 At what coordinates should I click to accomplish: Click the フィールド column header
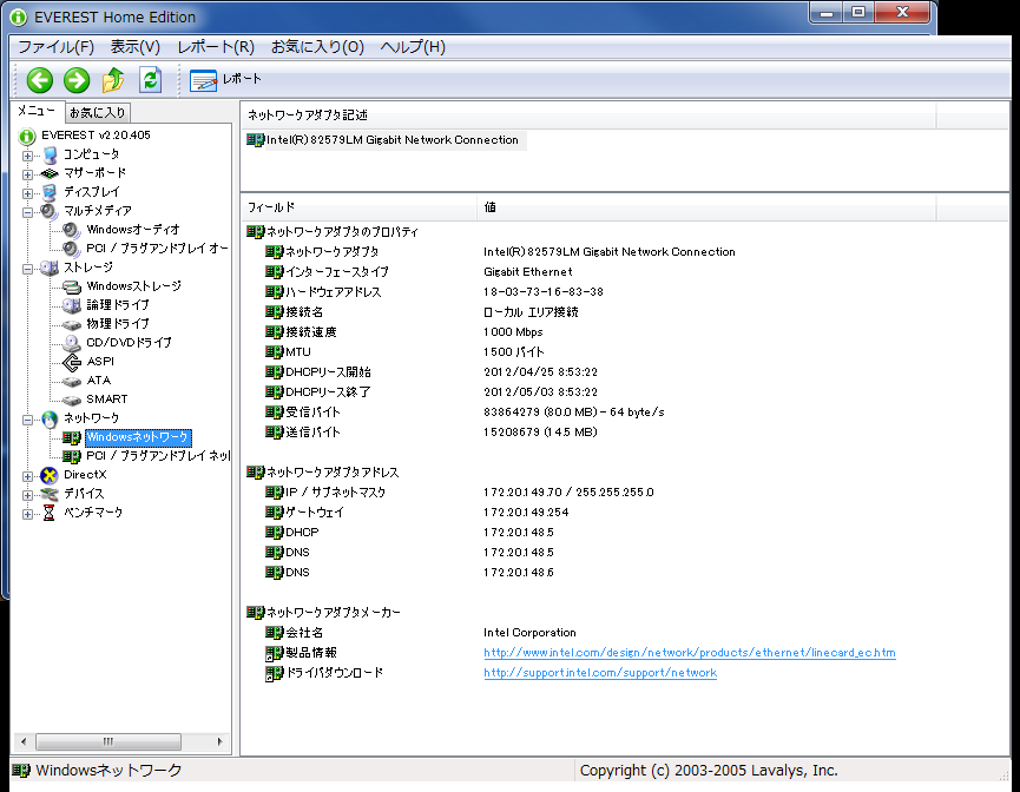[x=359, y=207]
